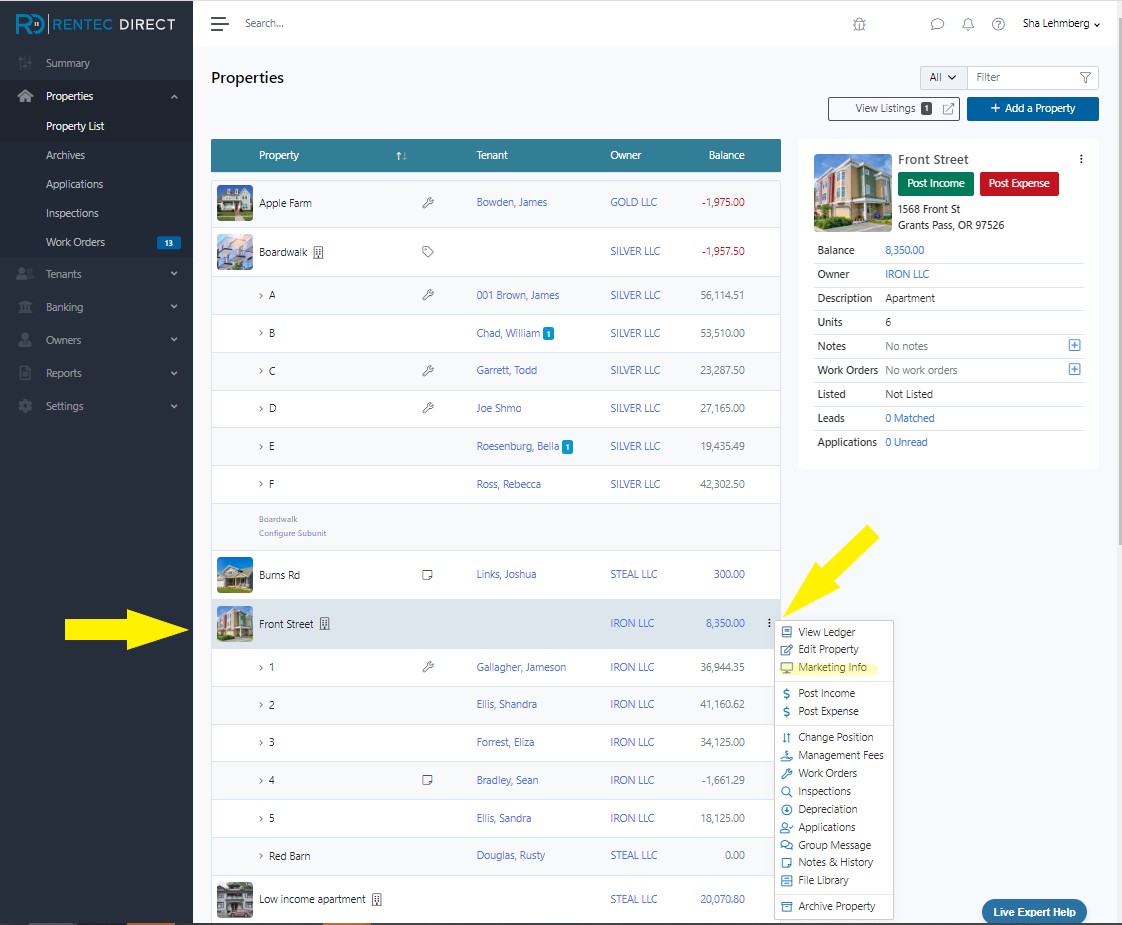Open the All filter dropdown
The height and width of the screenshot is (925, 1122).
943,77
